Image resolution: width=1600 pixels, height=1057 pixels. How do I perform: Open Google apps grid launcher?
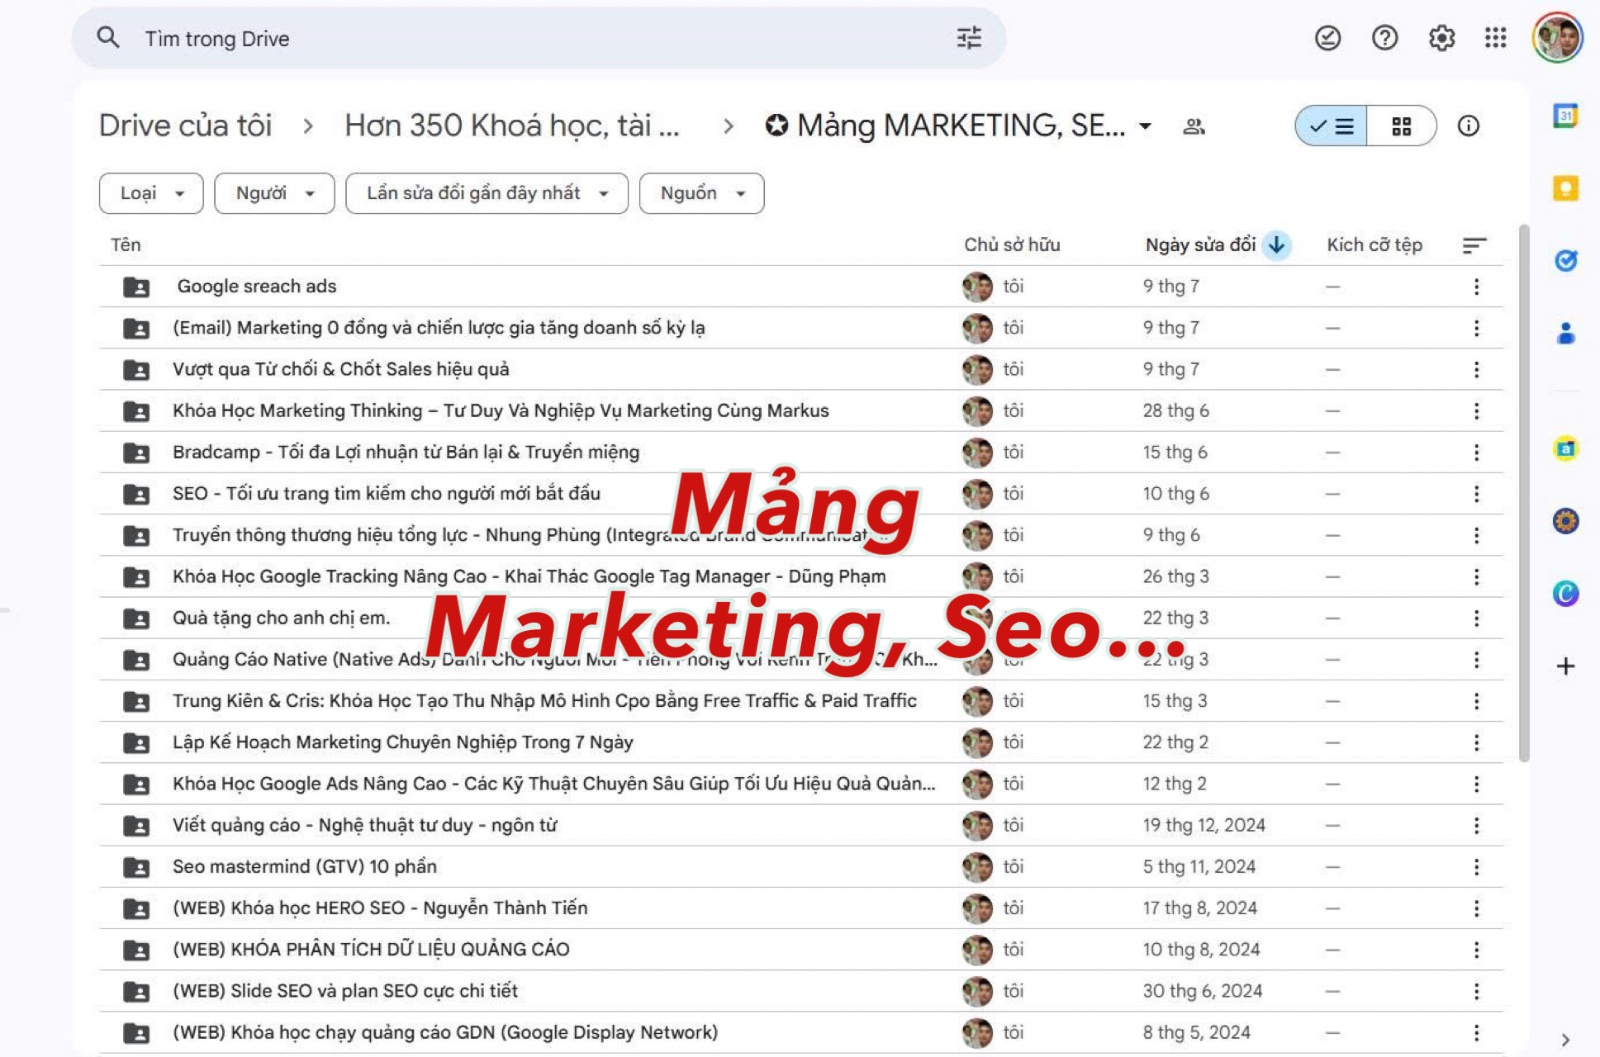point(1496,38)
